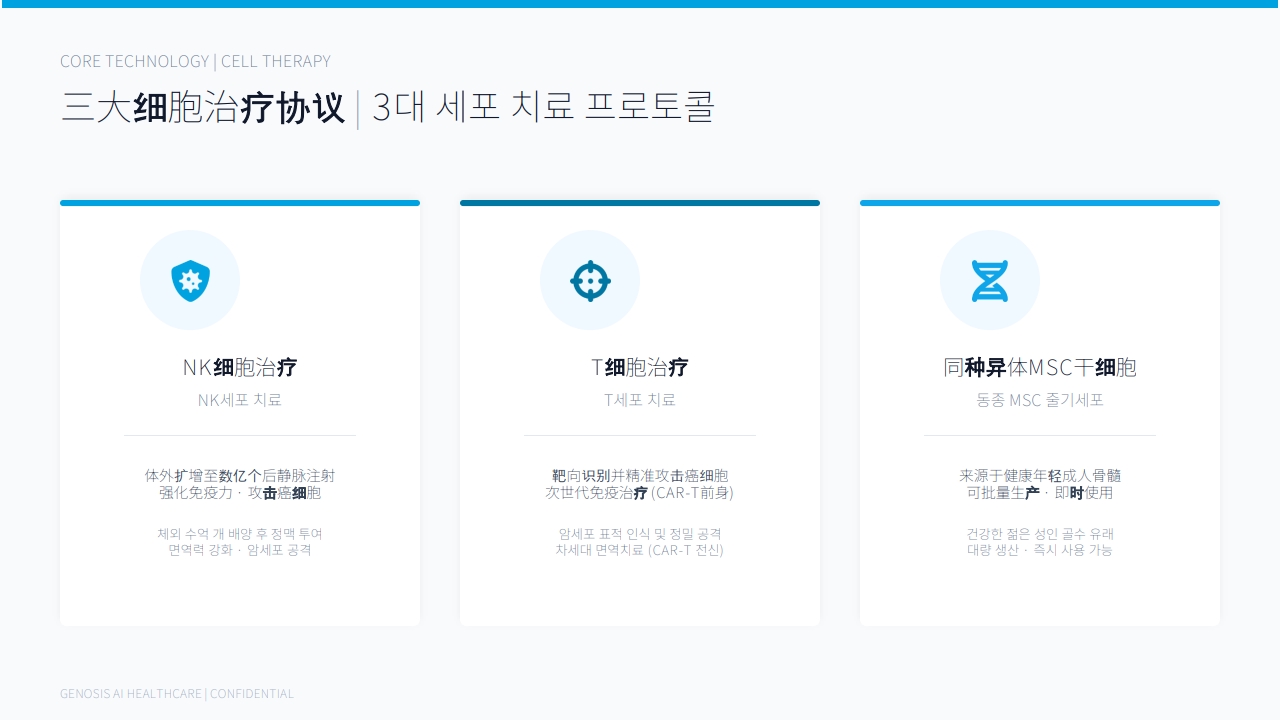Click the NK cell shield virus icon

click(x=190, y=281)
